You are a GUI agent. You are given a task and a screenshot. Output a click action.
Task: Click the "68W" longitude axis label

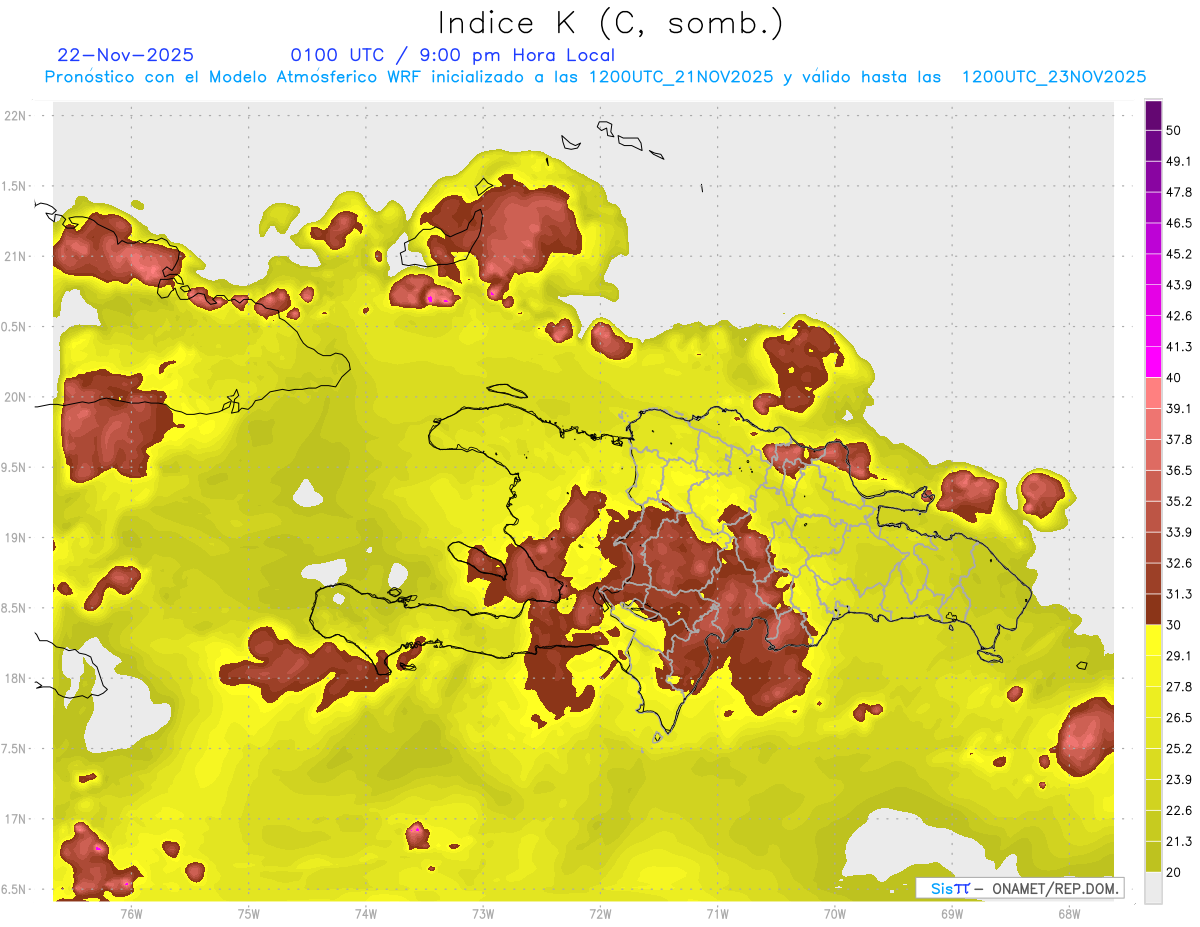(x=1069, y=913)
